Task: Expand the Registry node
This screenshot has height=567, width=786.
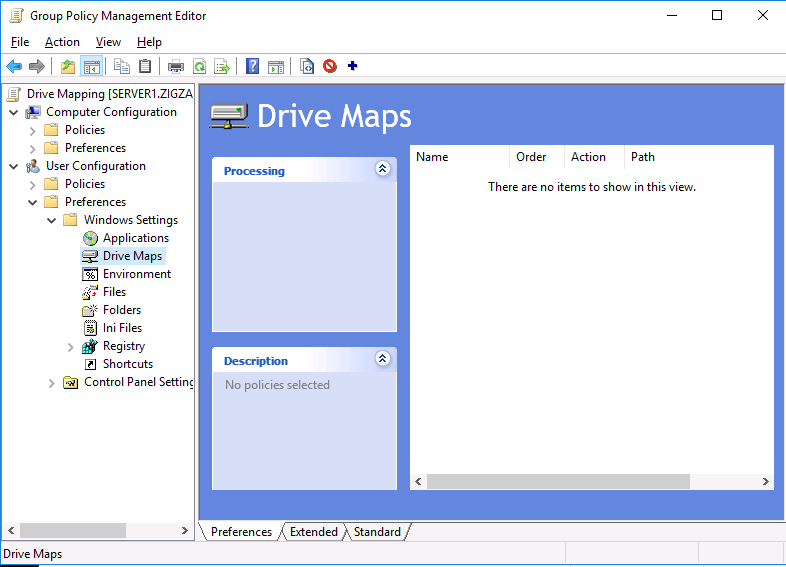Action: coord(71,346)
